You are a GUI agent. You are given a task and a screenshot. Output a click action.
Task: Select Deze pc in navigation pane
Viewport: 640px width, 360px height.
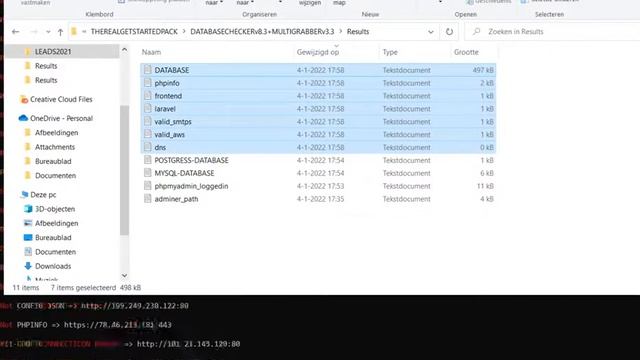pos(43,195)
